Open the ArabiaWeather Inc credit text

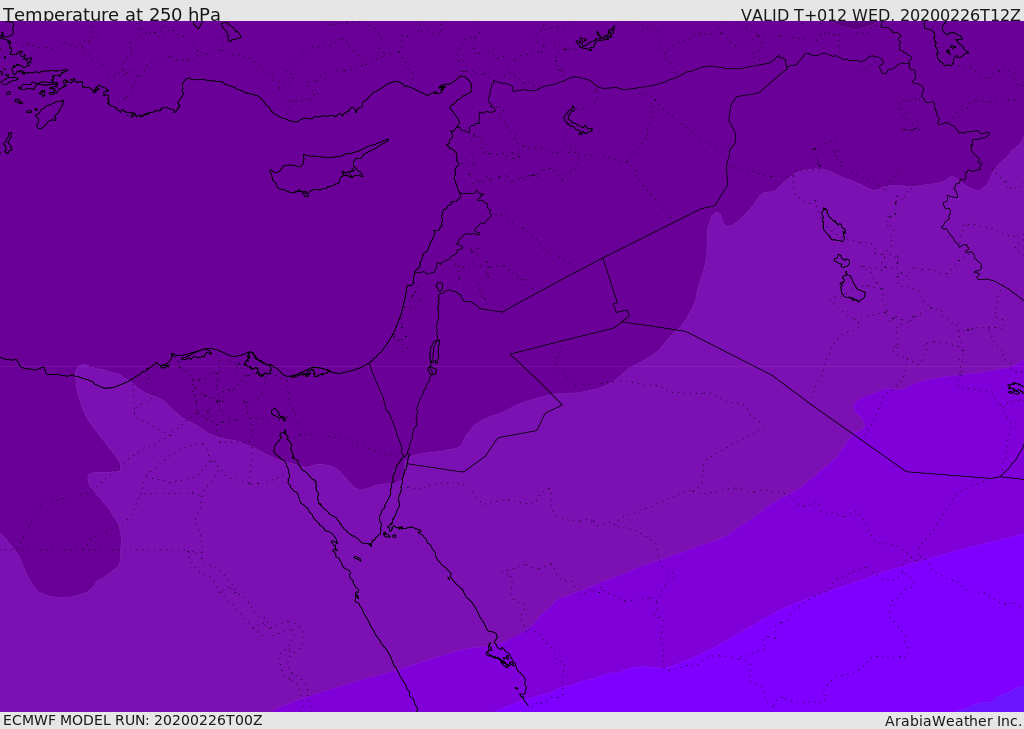point(953,721)
